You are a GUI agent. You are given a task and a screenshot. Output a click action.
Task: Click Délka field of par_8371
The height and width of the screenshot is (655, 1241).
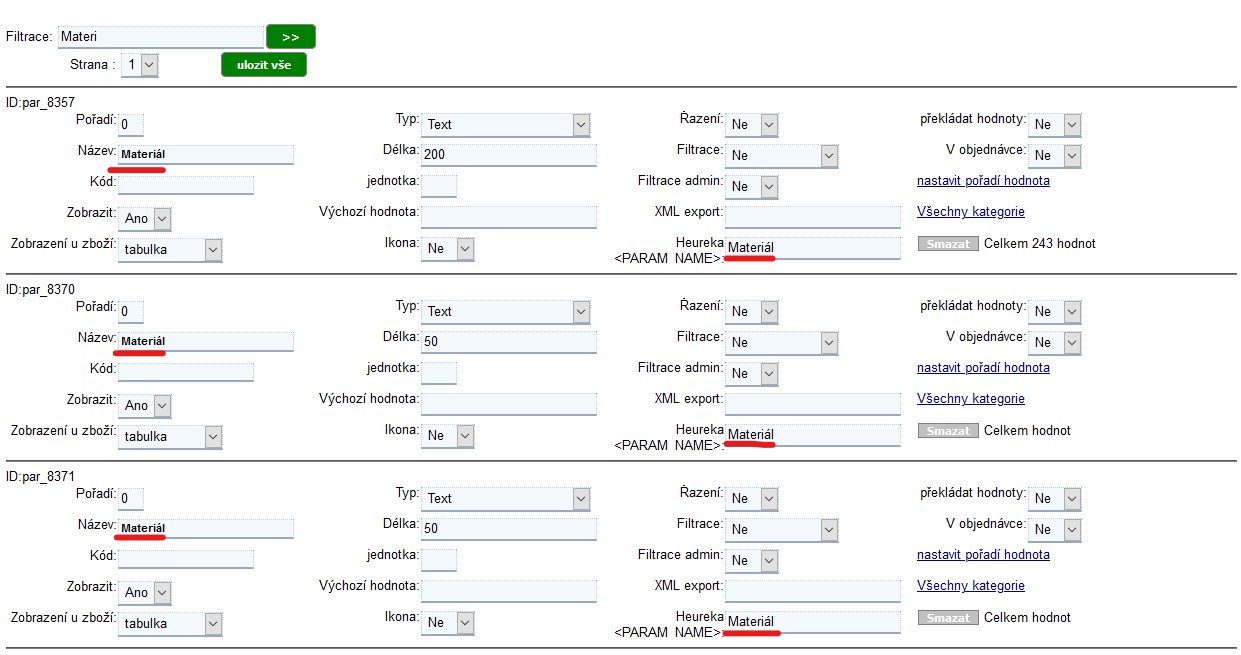click(509, 529)
